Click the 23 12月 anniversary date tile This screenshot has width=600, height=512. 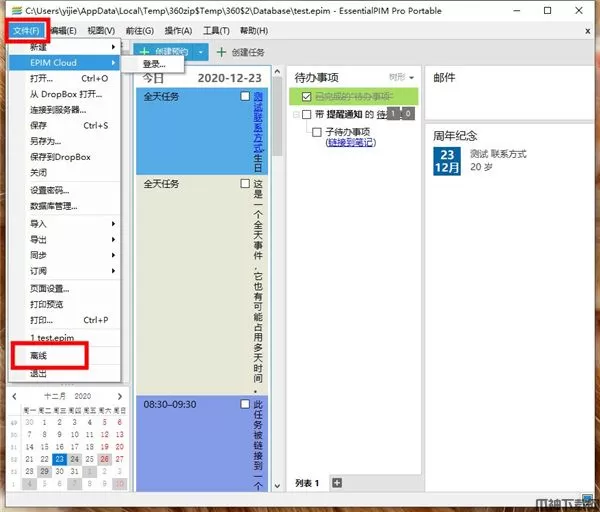click(x=447, y=161)
